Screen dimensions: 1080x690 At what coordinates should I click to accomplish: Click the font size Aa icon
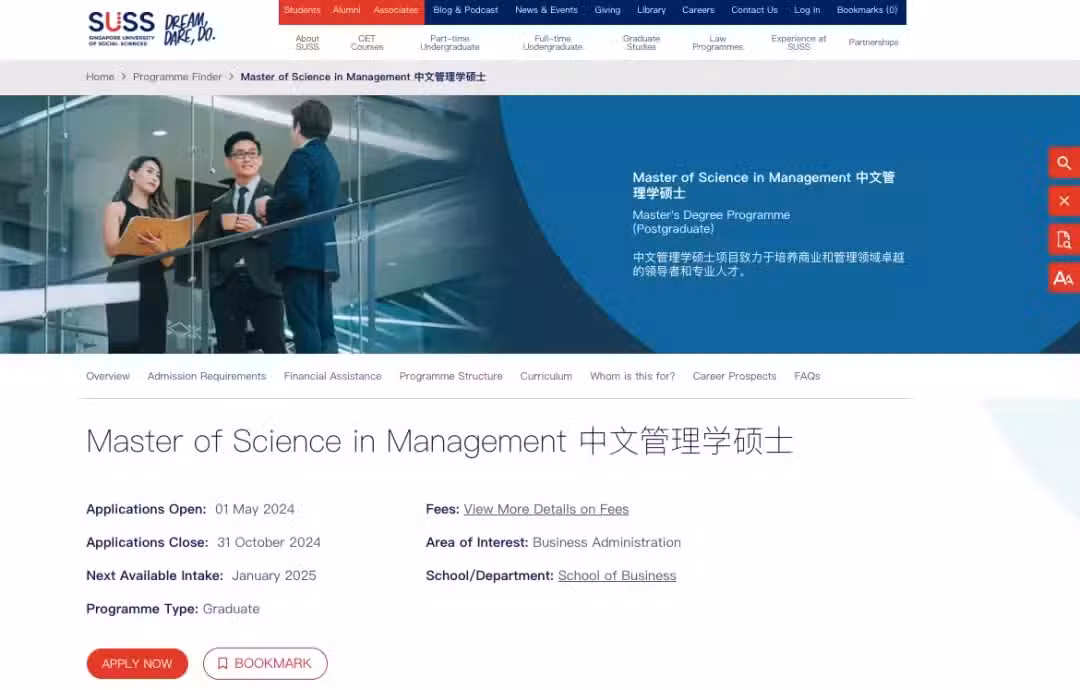(1064, 278)
